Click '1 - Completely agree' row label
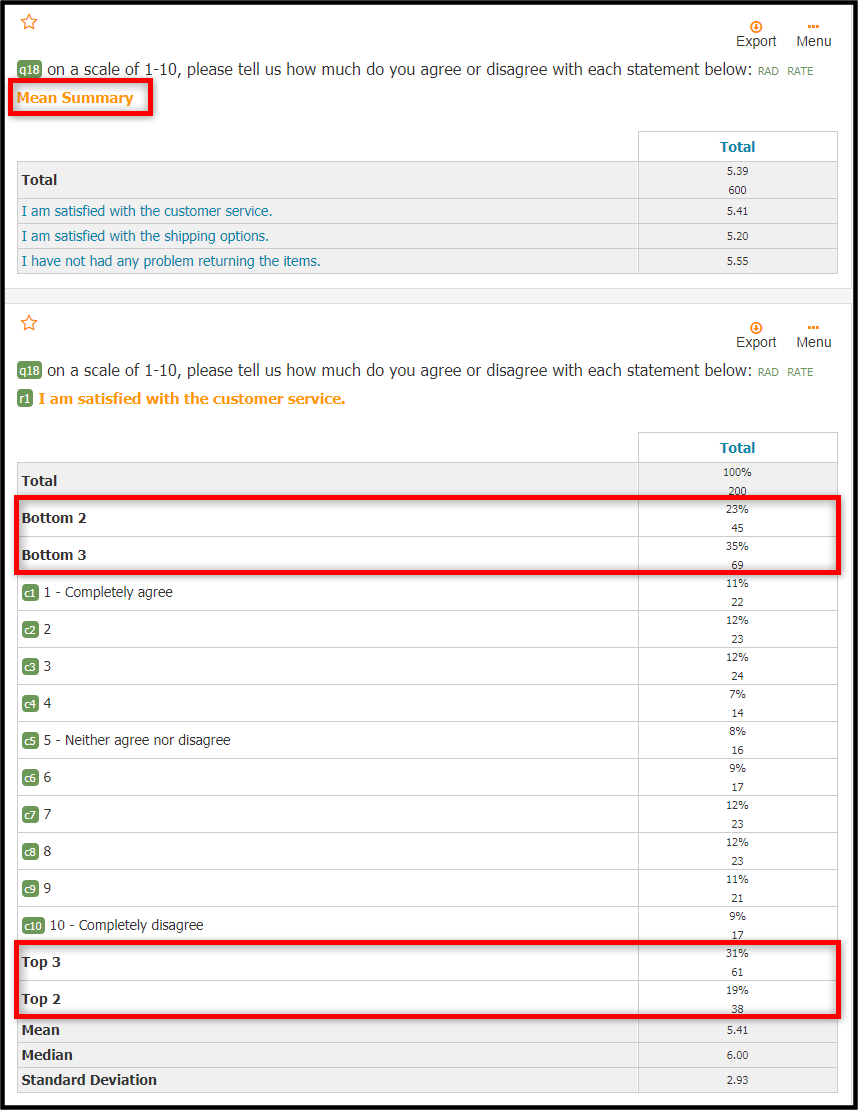 [108, 592]
